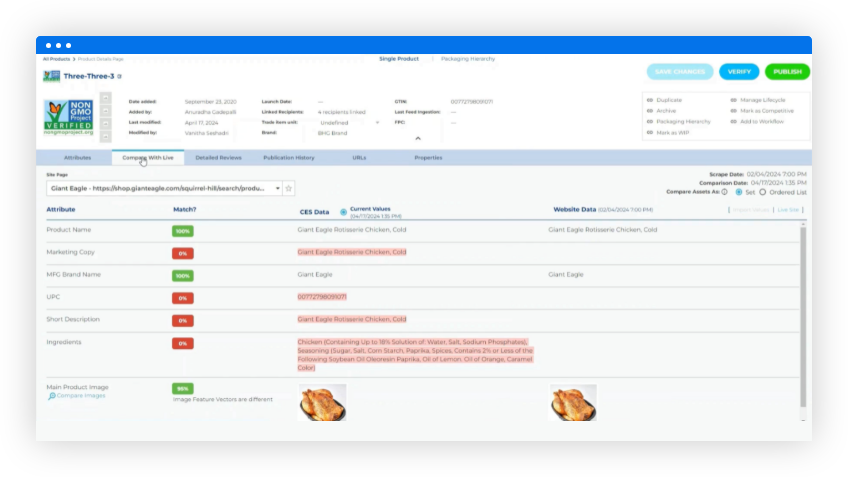Click '4 recipients linked' text
848x477 pixels.
(x=342, y=112)
